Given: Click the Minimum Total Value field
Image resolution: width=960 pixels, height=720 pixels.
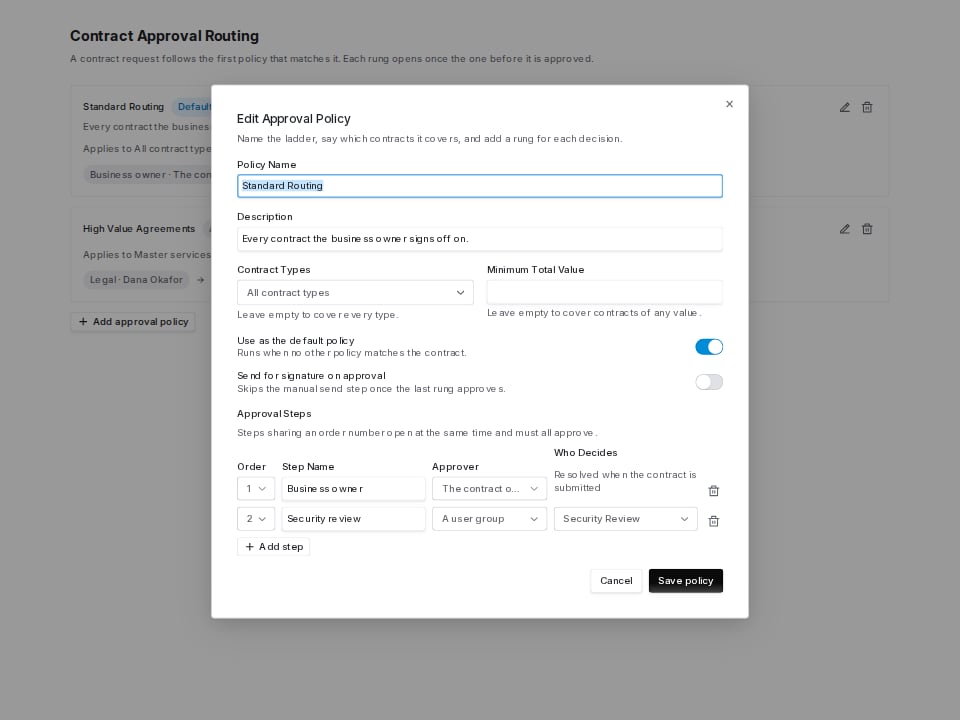Looking at the screenshot, I should pyautogui.click(x=605, y=292).
